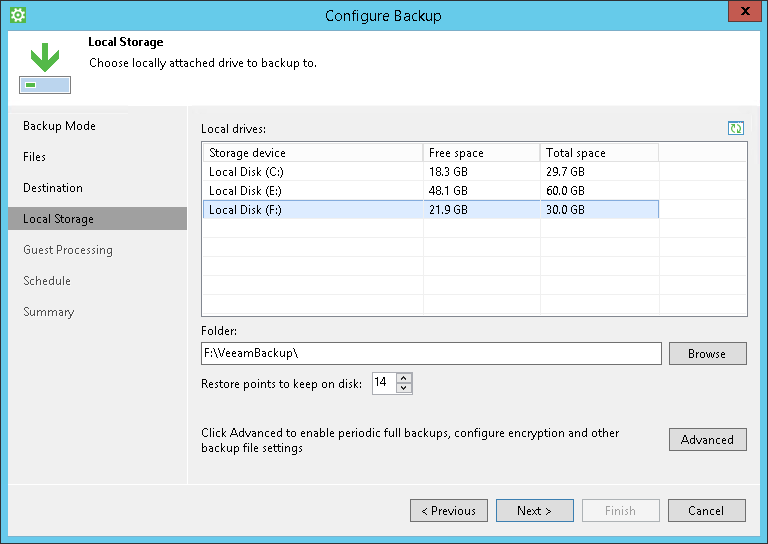Click the Veeam gear icon in title bar

[17, 15]
